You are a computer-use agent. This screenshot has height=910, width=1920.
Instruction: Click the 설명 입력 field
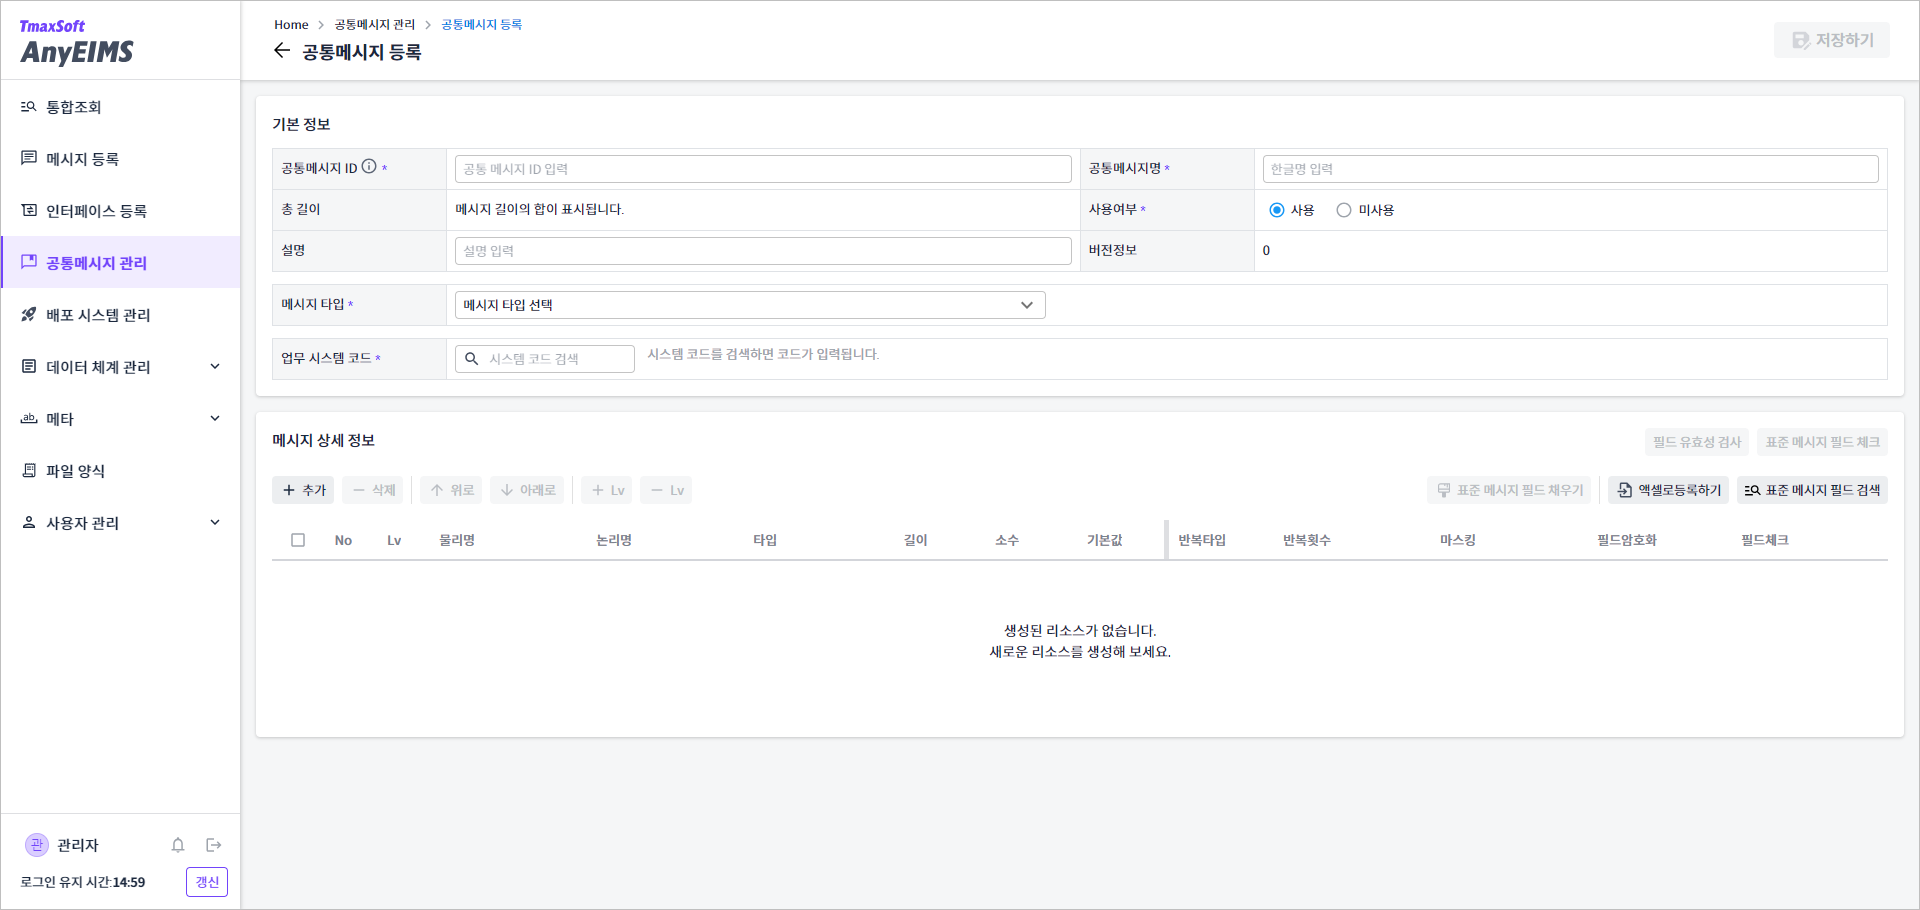point(763,251)
